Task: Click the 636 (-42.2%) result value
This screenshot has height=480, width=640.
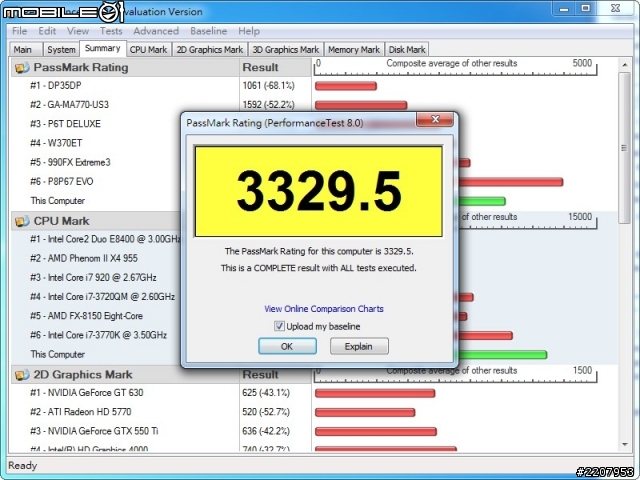Action: click(x=266, y=431)
